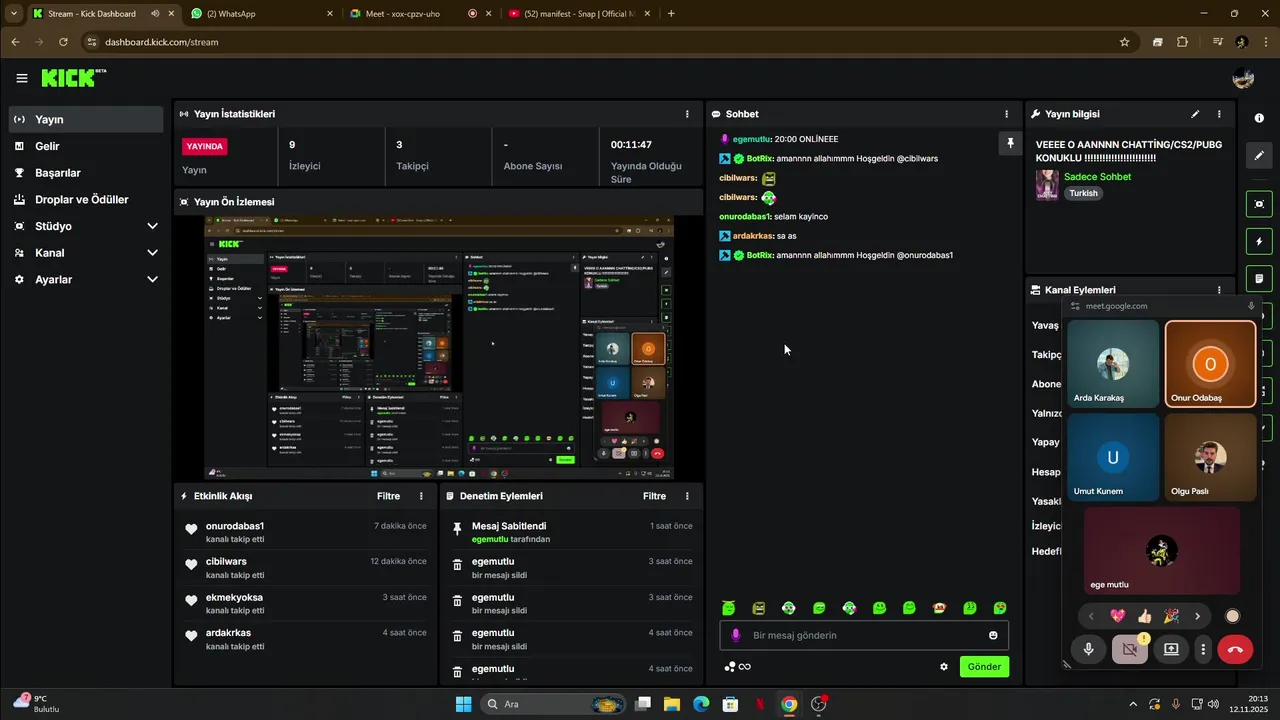Click the Kick logo
This screenshot has height=720, width=1280.
pyautogui.click(x=73, y=78)
